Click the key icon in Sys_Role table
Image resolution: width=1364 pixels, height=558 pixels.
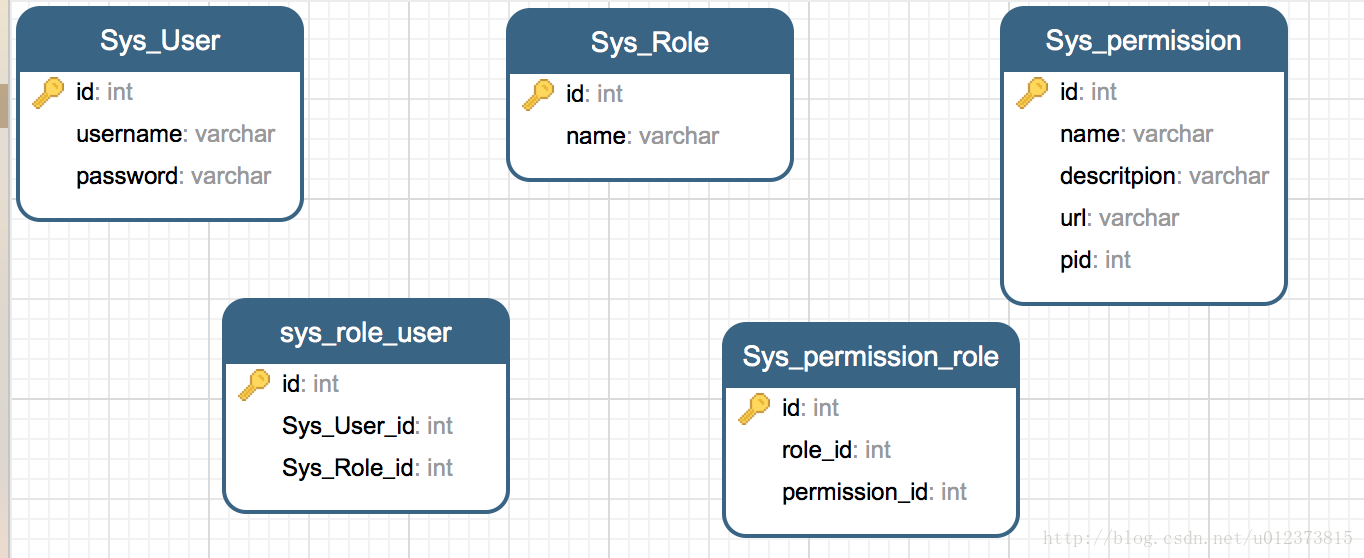[x=538, y=95]
